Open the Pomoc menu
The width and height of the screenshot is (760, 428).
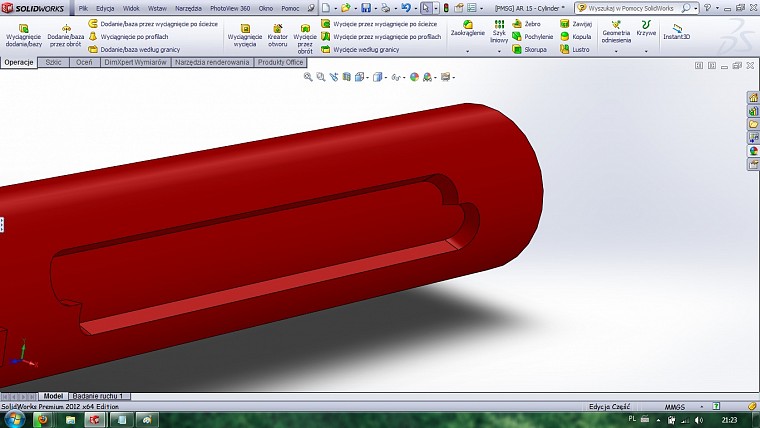pos(290,8)
